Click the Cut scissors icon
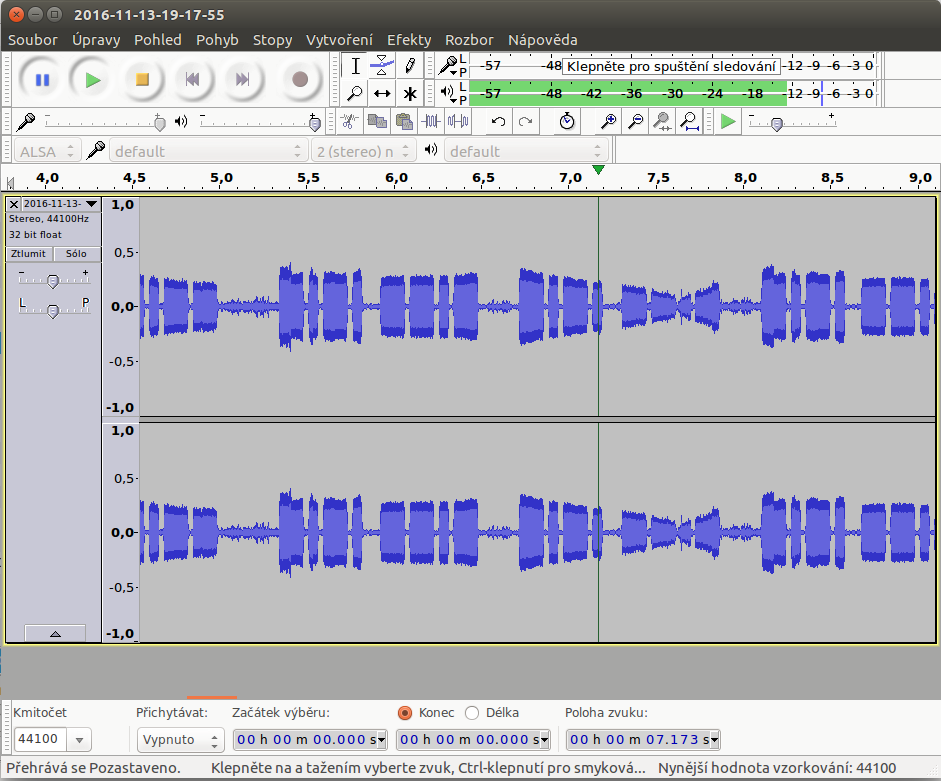 point(349,122)
